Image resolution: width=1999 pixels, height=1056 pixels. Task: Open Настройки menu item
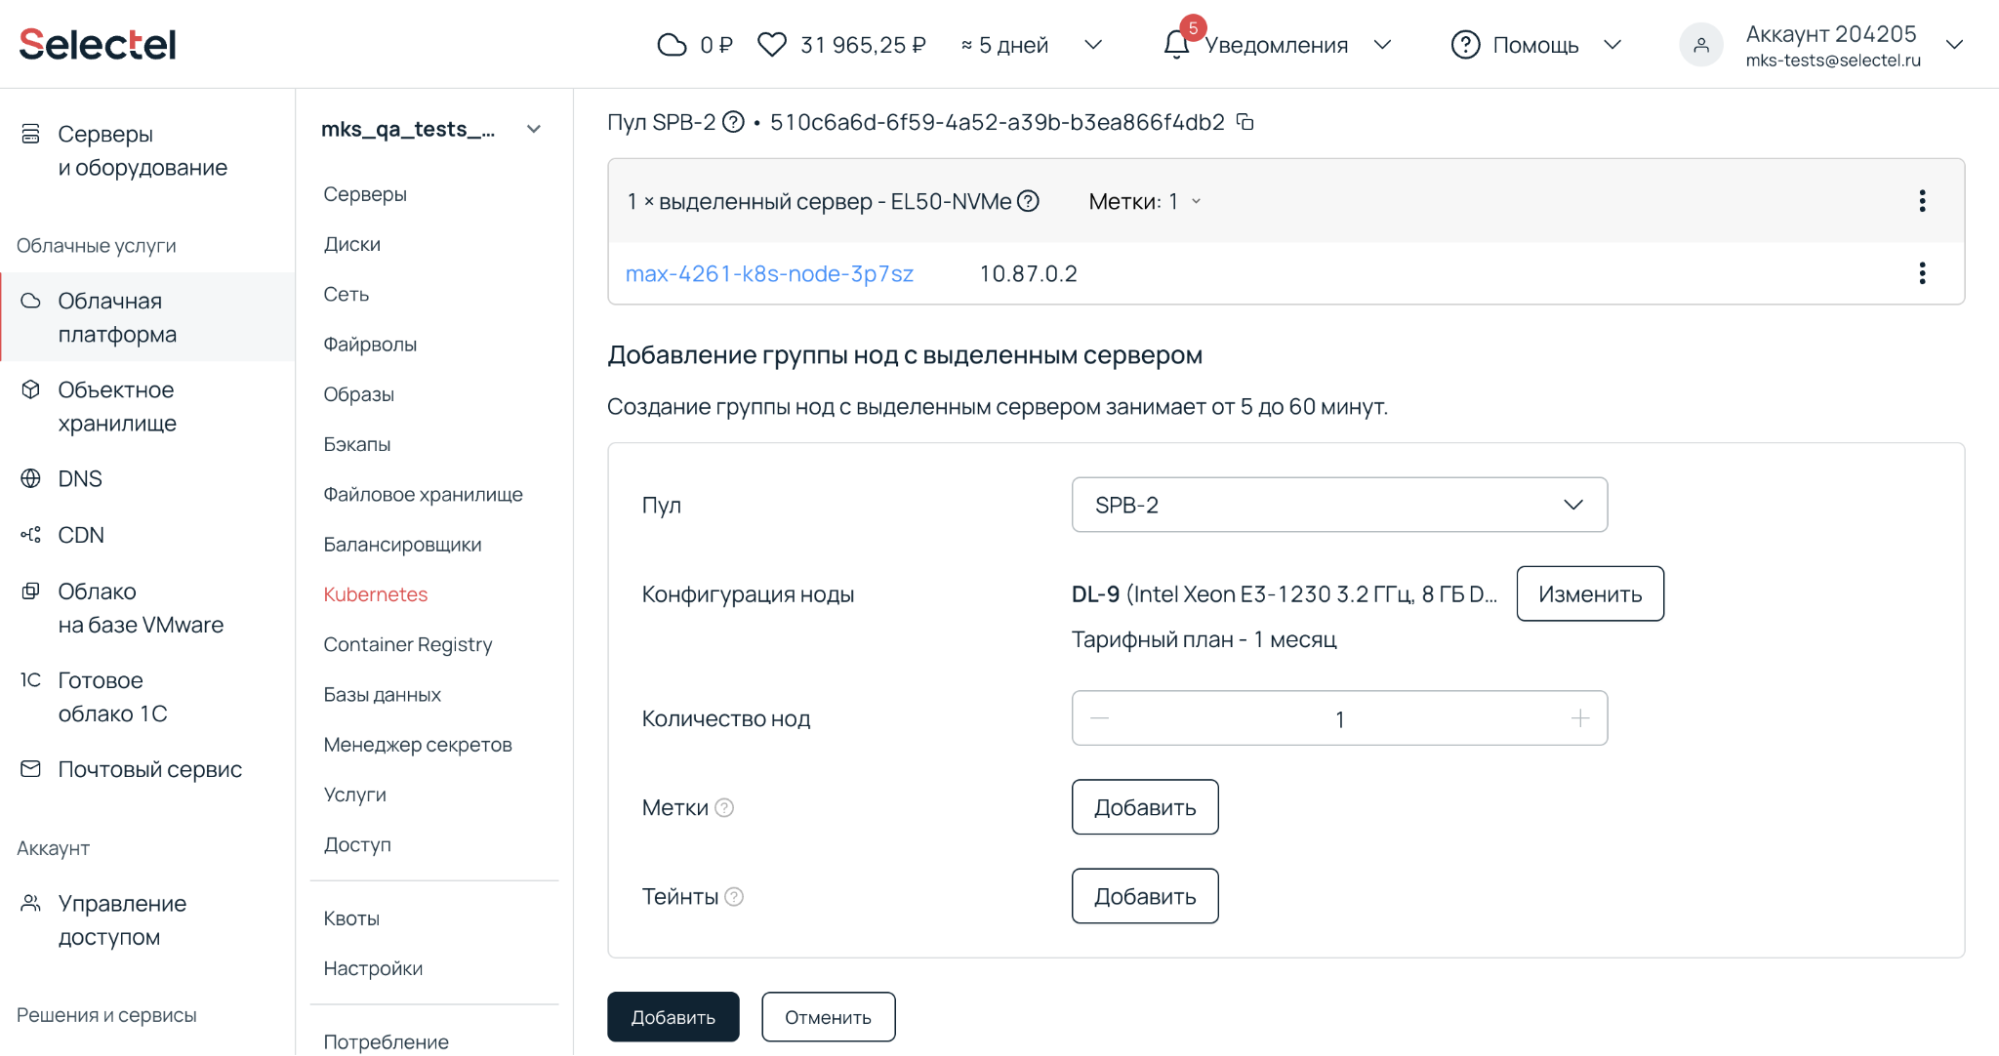(373, 968)
